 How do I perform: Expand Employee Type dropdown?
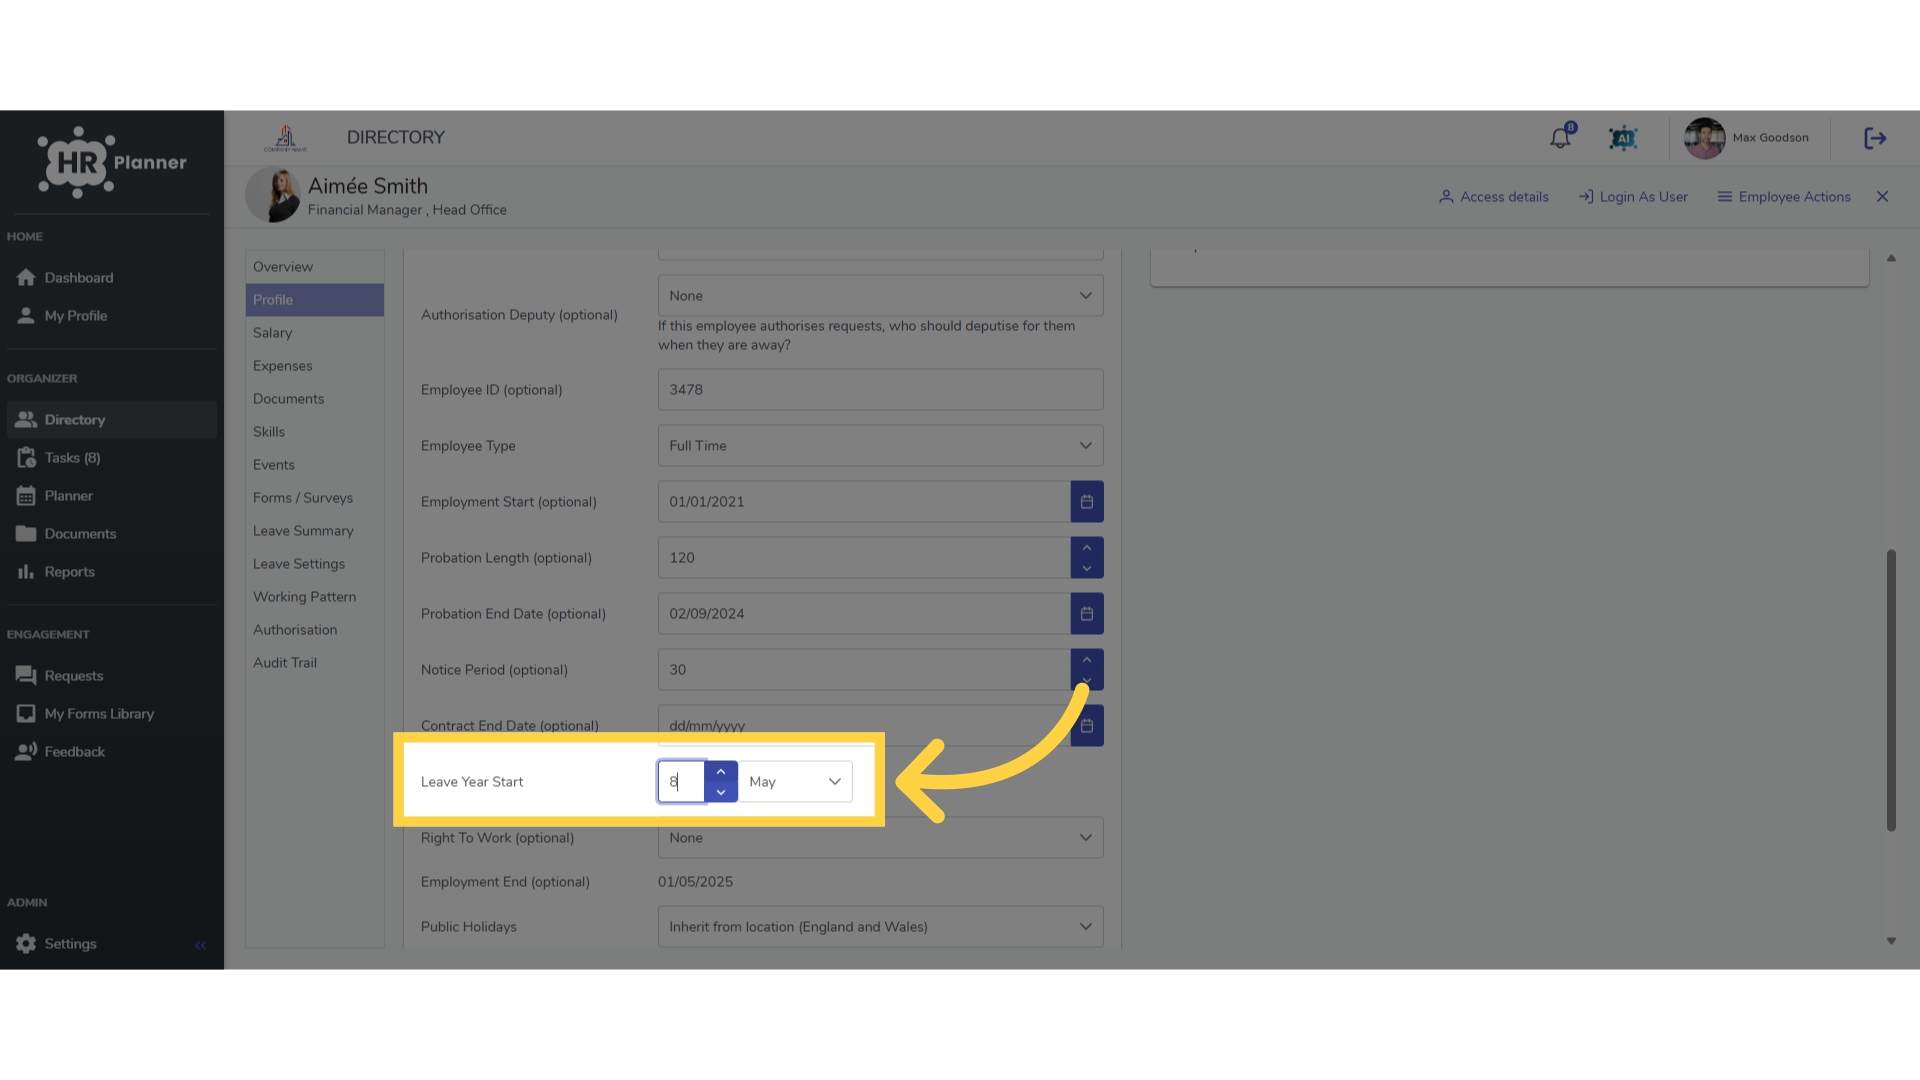(x=880, y=446)
